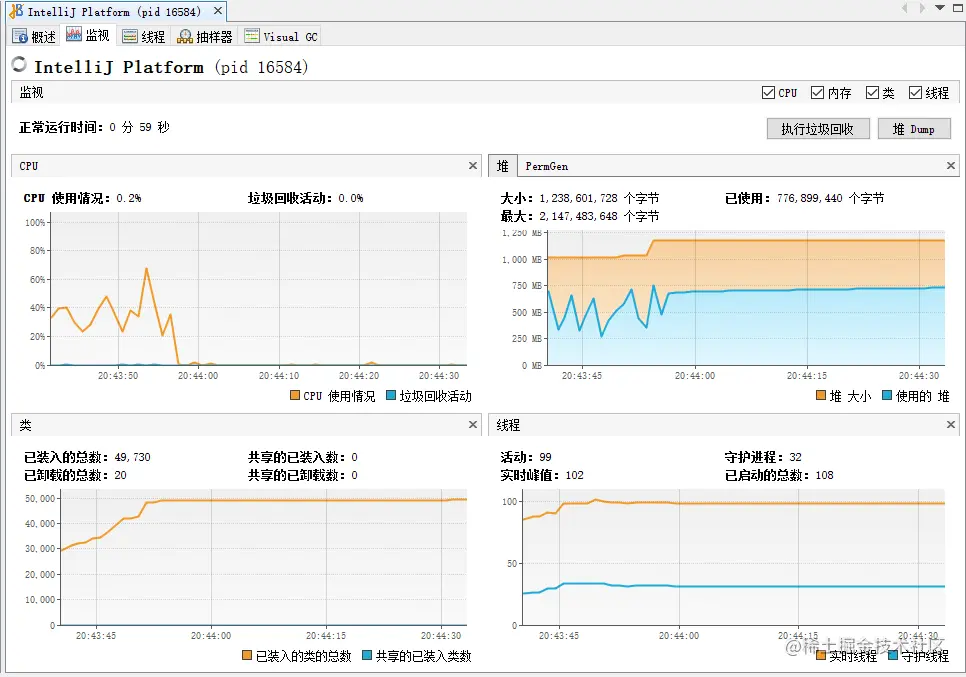
Task: Click the blue 共享的已装入类数 legend swatch
Action: [x=367, y=655]
